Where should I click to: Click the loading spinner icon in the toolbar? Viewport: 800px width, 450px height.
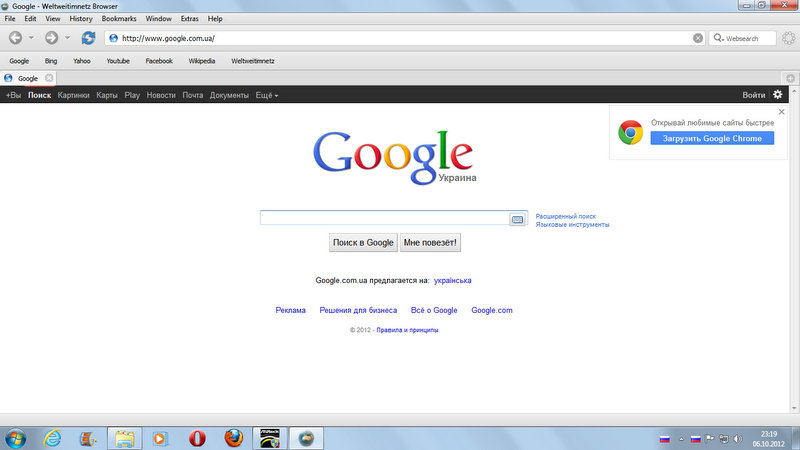pyautogui.click(x=789, y=38)
